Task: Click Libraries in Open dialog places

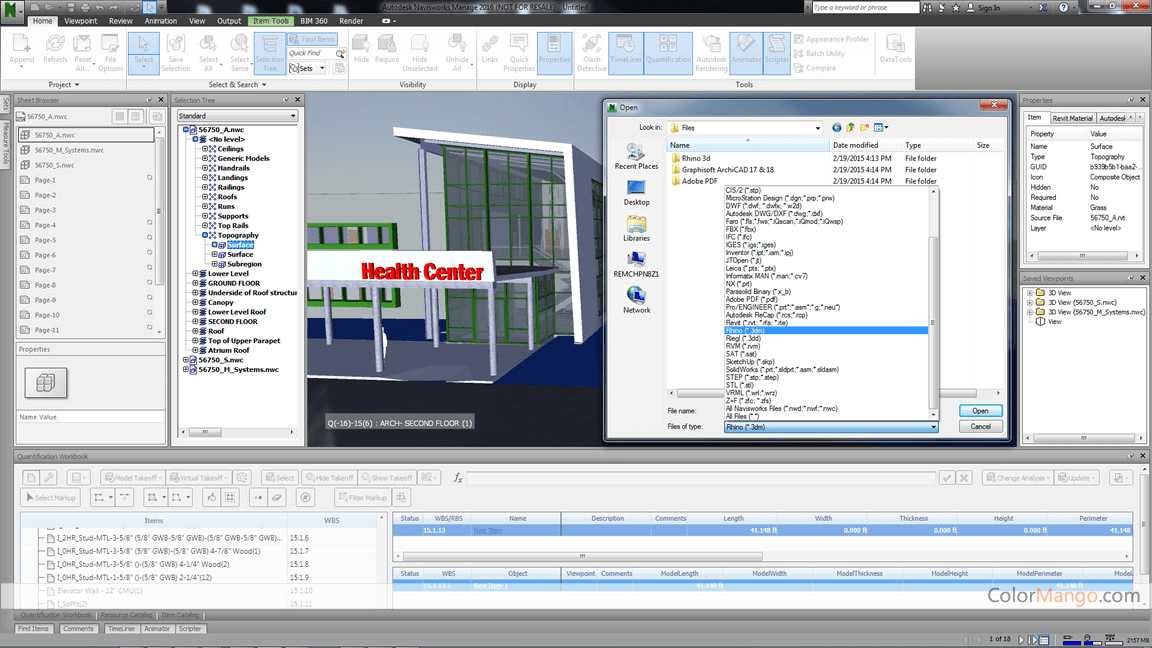Action: pos(636,228)
